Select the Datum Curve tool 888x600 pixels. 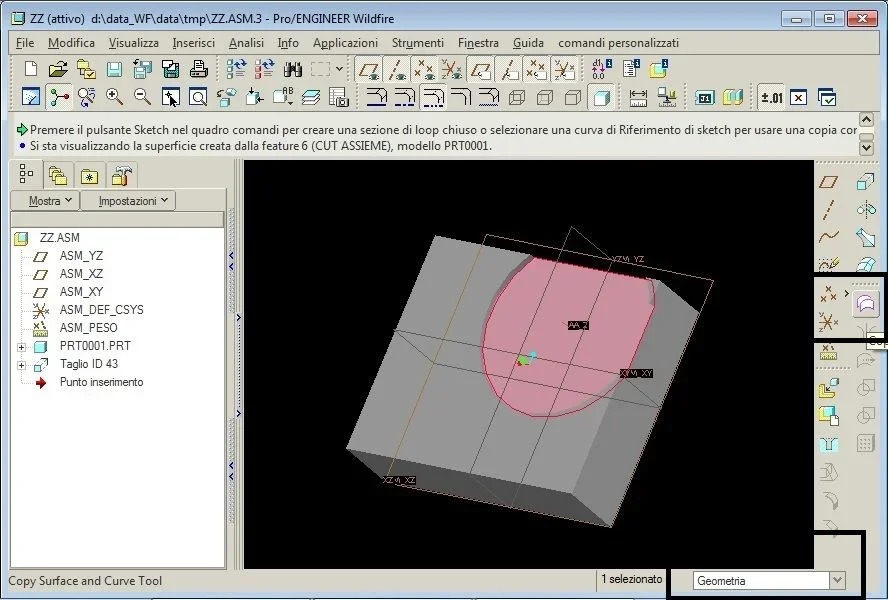(828, 238)
